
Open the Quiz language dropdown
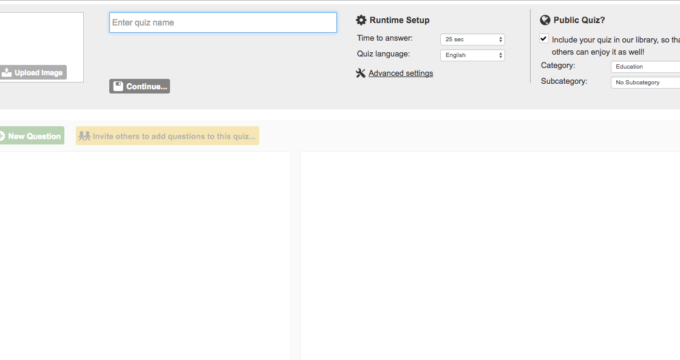(x=472, y=55)
